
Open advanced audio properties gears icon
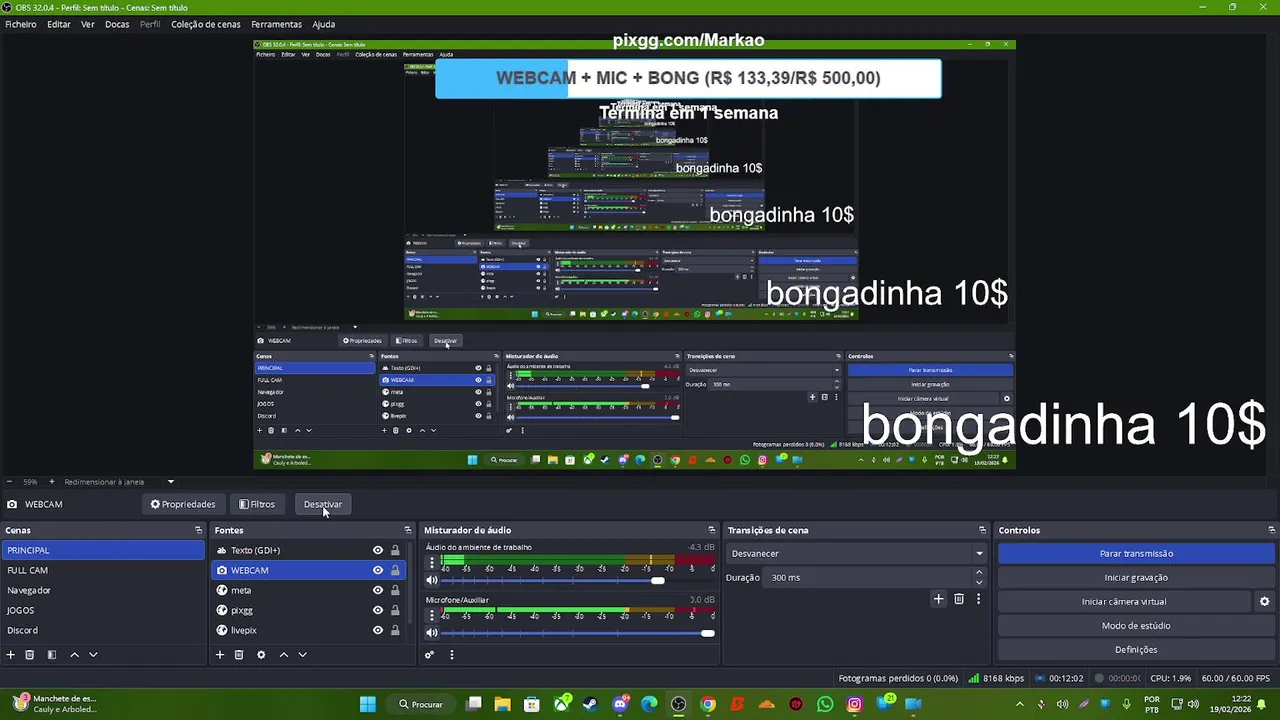coord(429,655)
